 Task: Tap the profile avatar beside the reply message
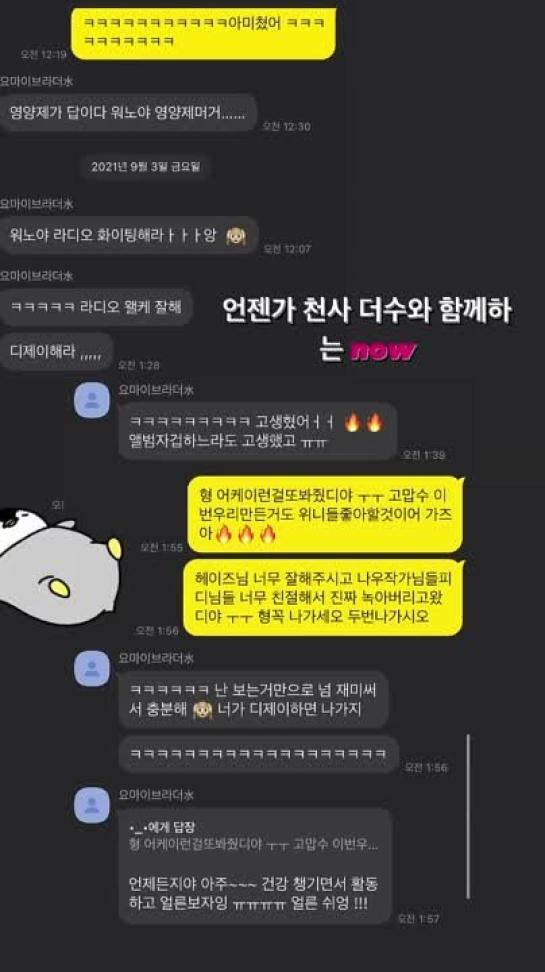pos(92,805)
